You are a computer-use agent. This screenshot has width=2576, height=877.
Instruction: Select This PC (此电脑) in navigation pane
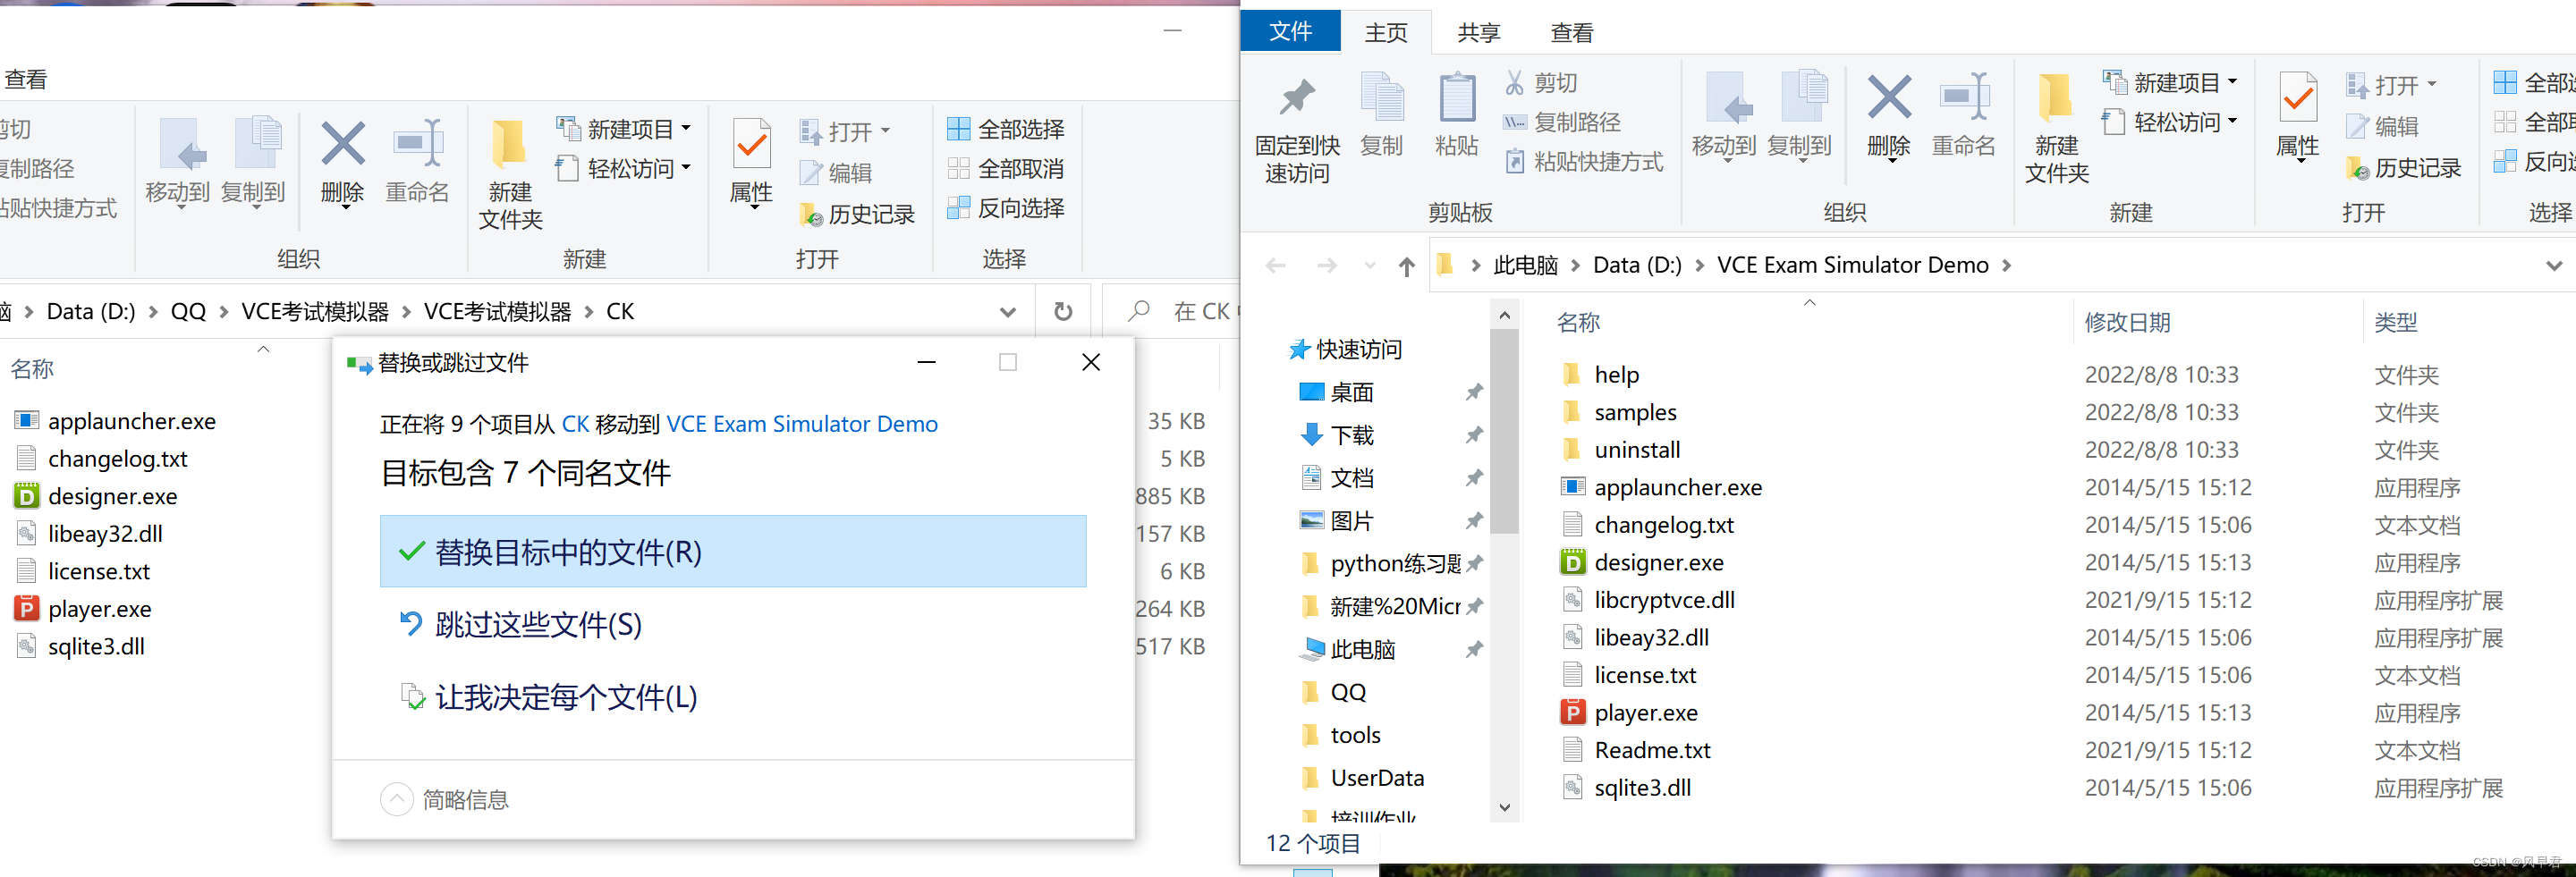coord(1346,649)
